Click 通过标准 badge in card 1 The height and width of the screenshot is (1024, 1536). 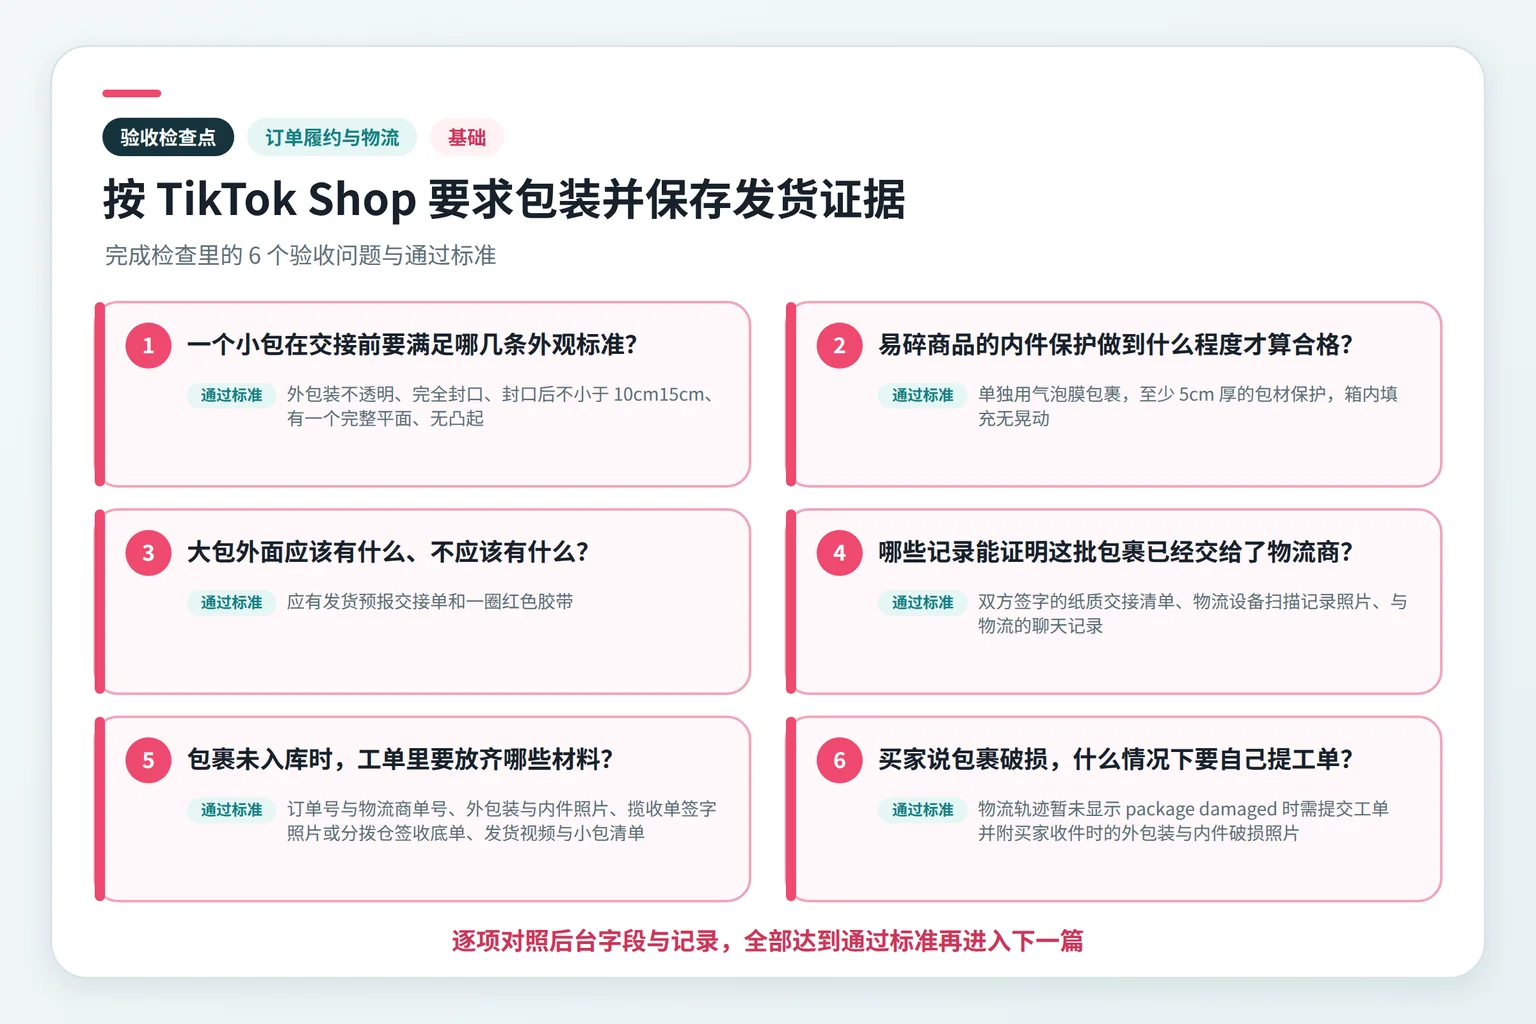click(x=231, y=395)
